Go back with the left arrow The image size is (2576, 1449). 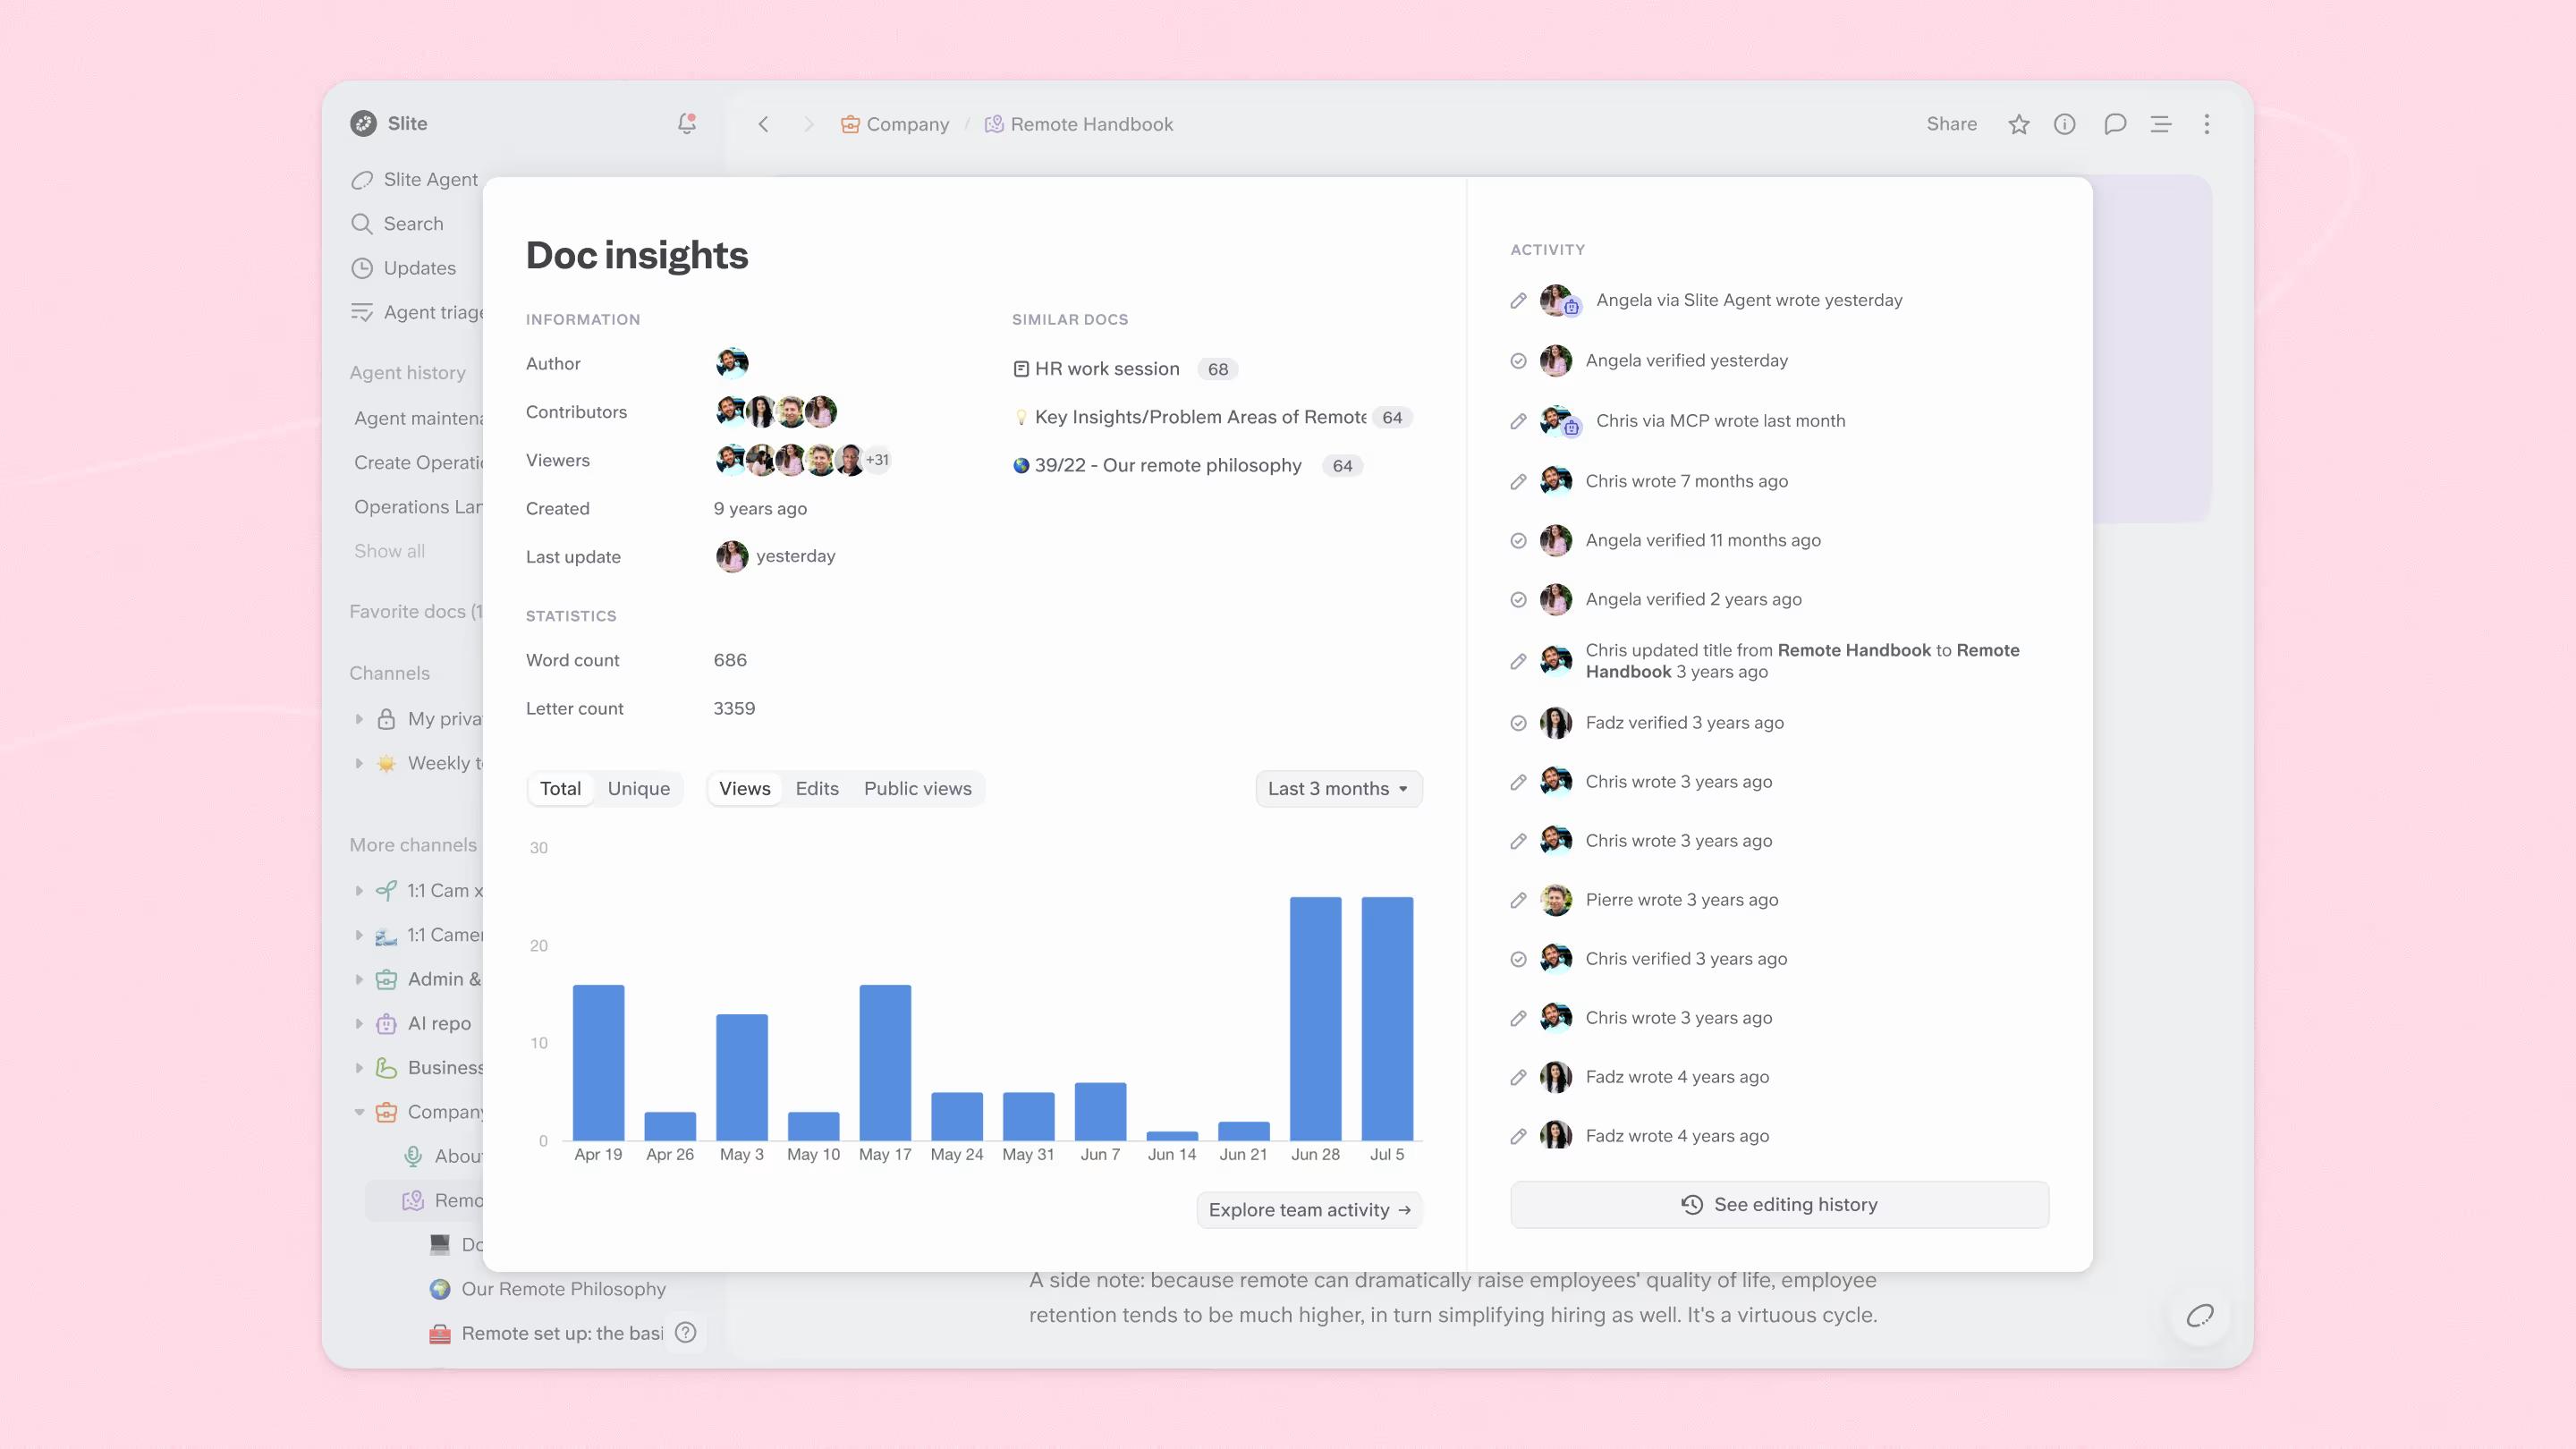click(x=763, y=124)
